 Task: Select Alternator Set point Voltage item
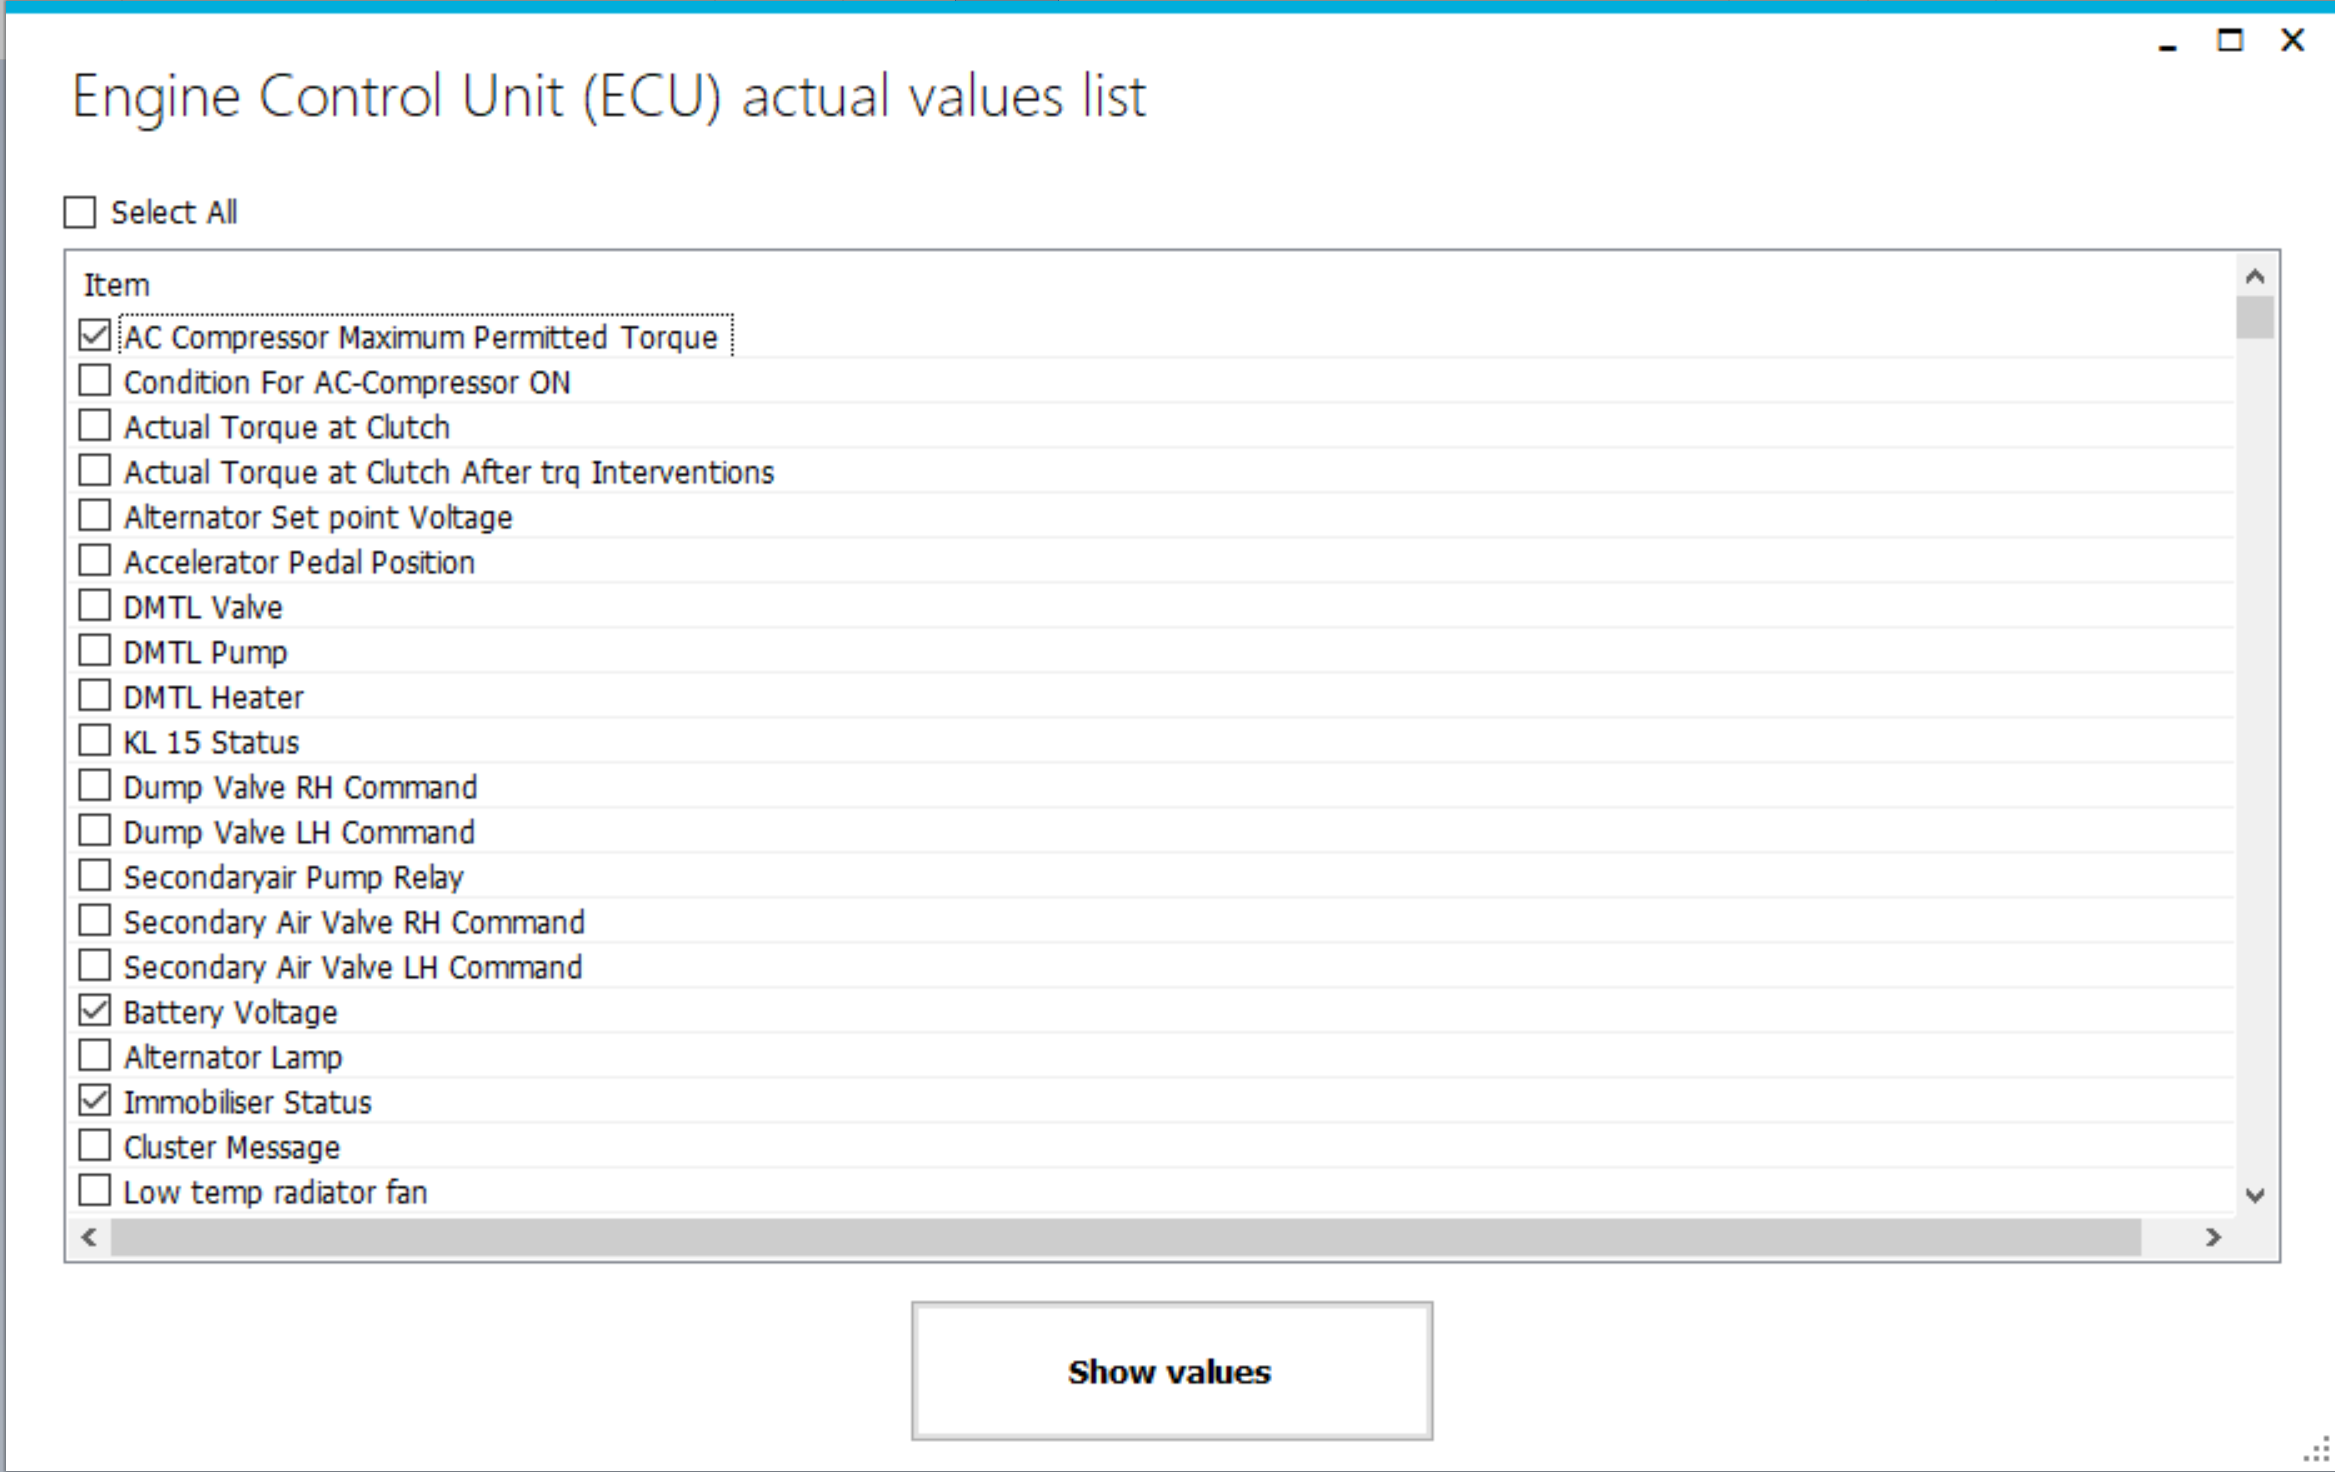click(x=95, y=516)
